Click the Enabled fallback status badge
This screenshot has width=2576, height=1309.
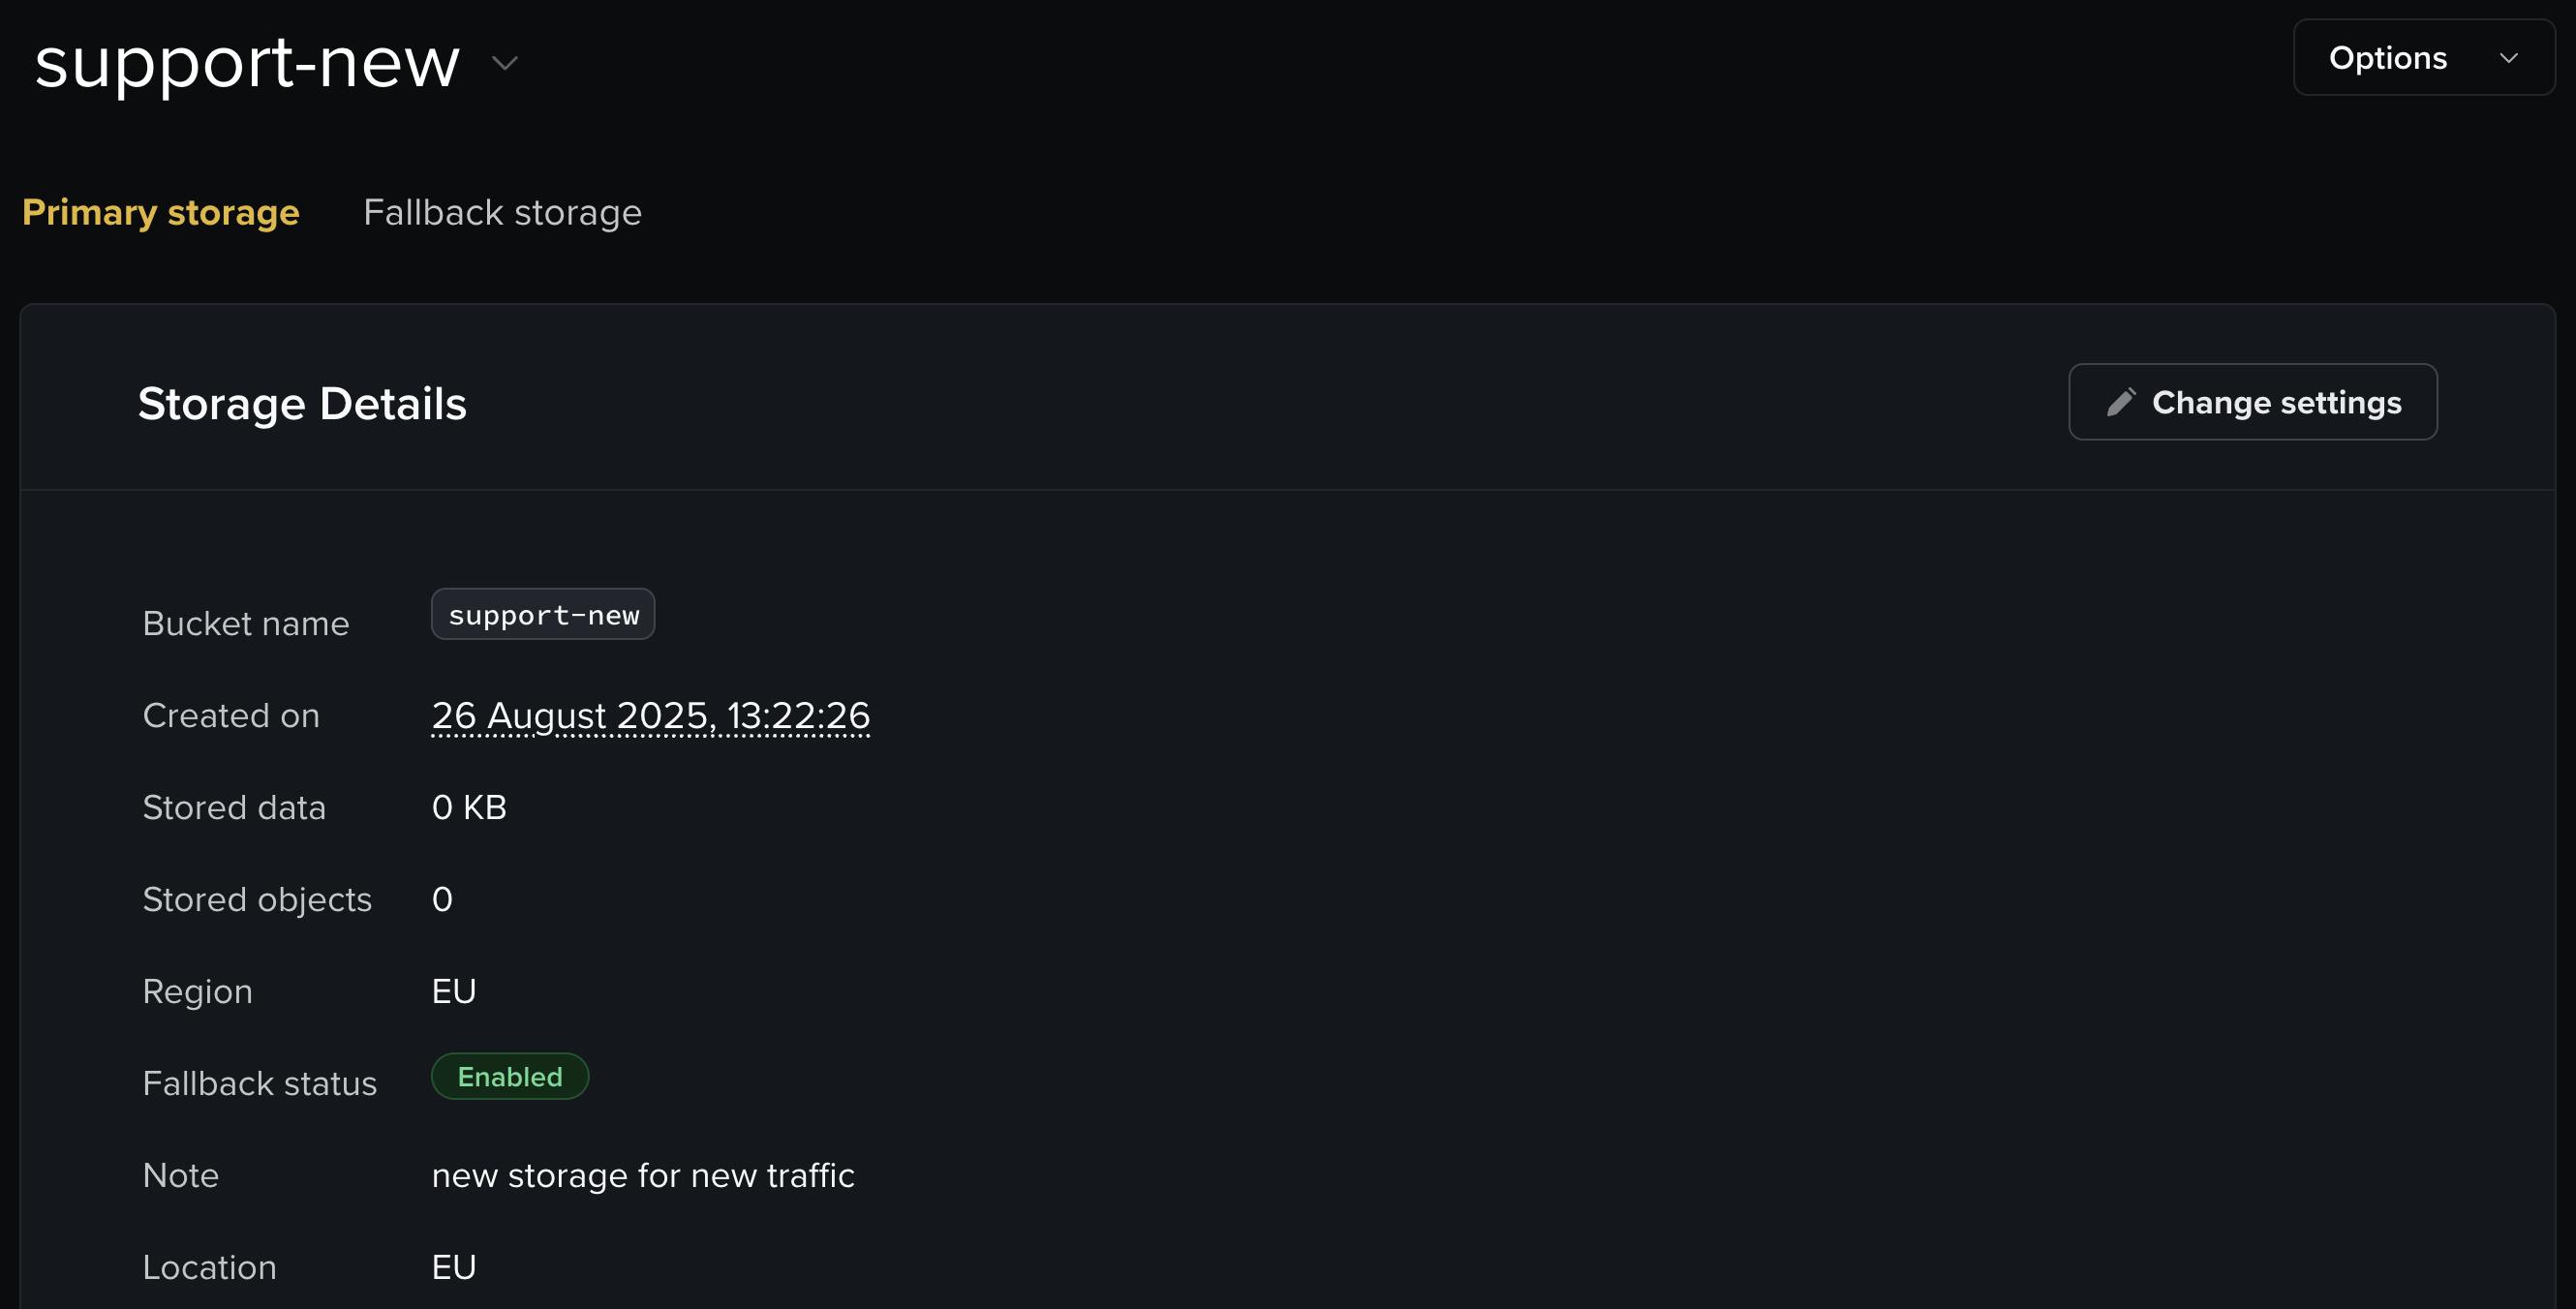[x=510, y=1077]
